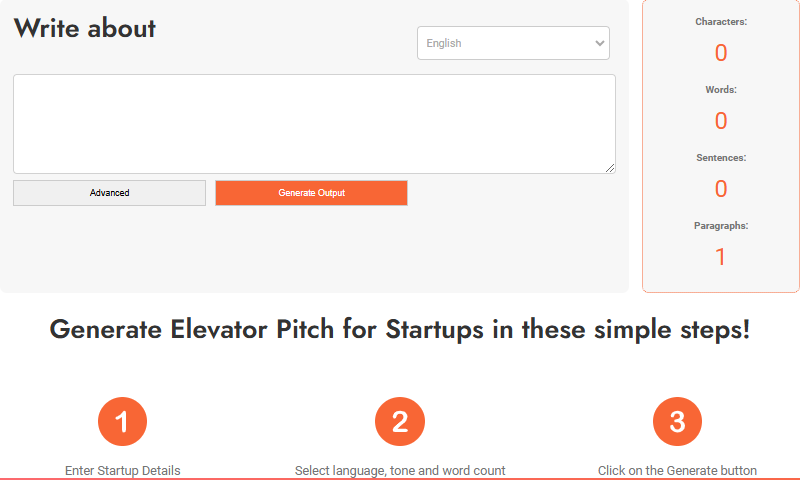Click the textarea resize grip icon
This screenshot has width=800, height=480.
coord(610,168)
